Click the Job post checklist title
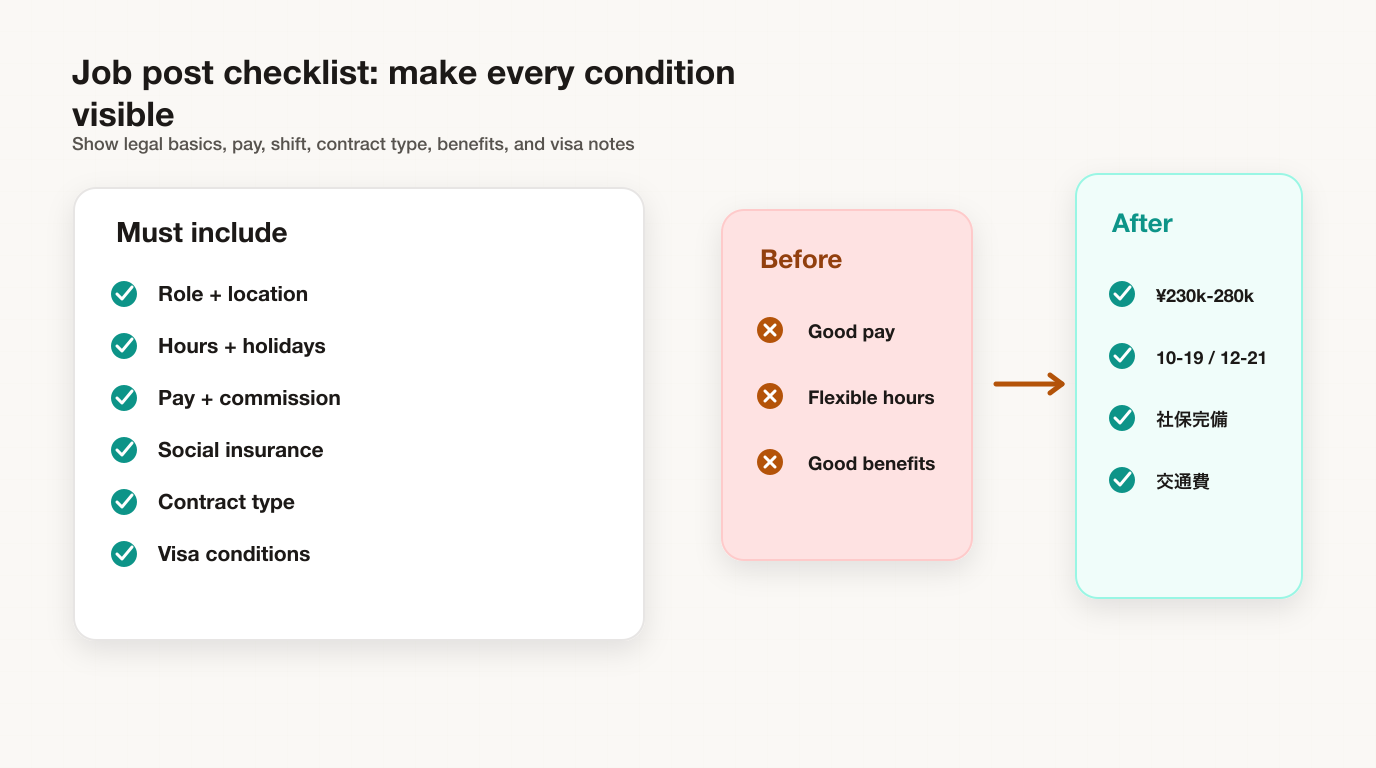 pyautogui.click(x=404, y=93)
